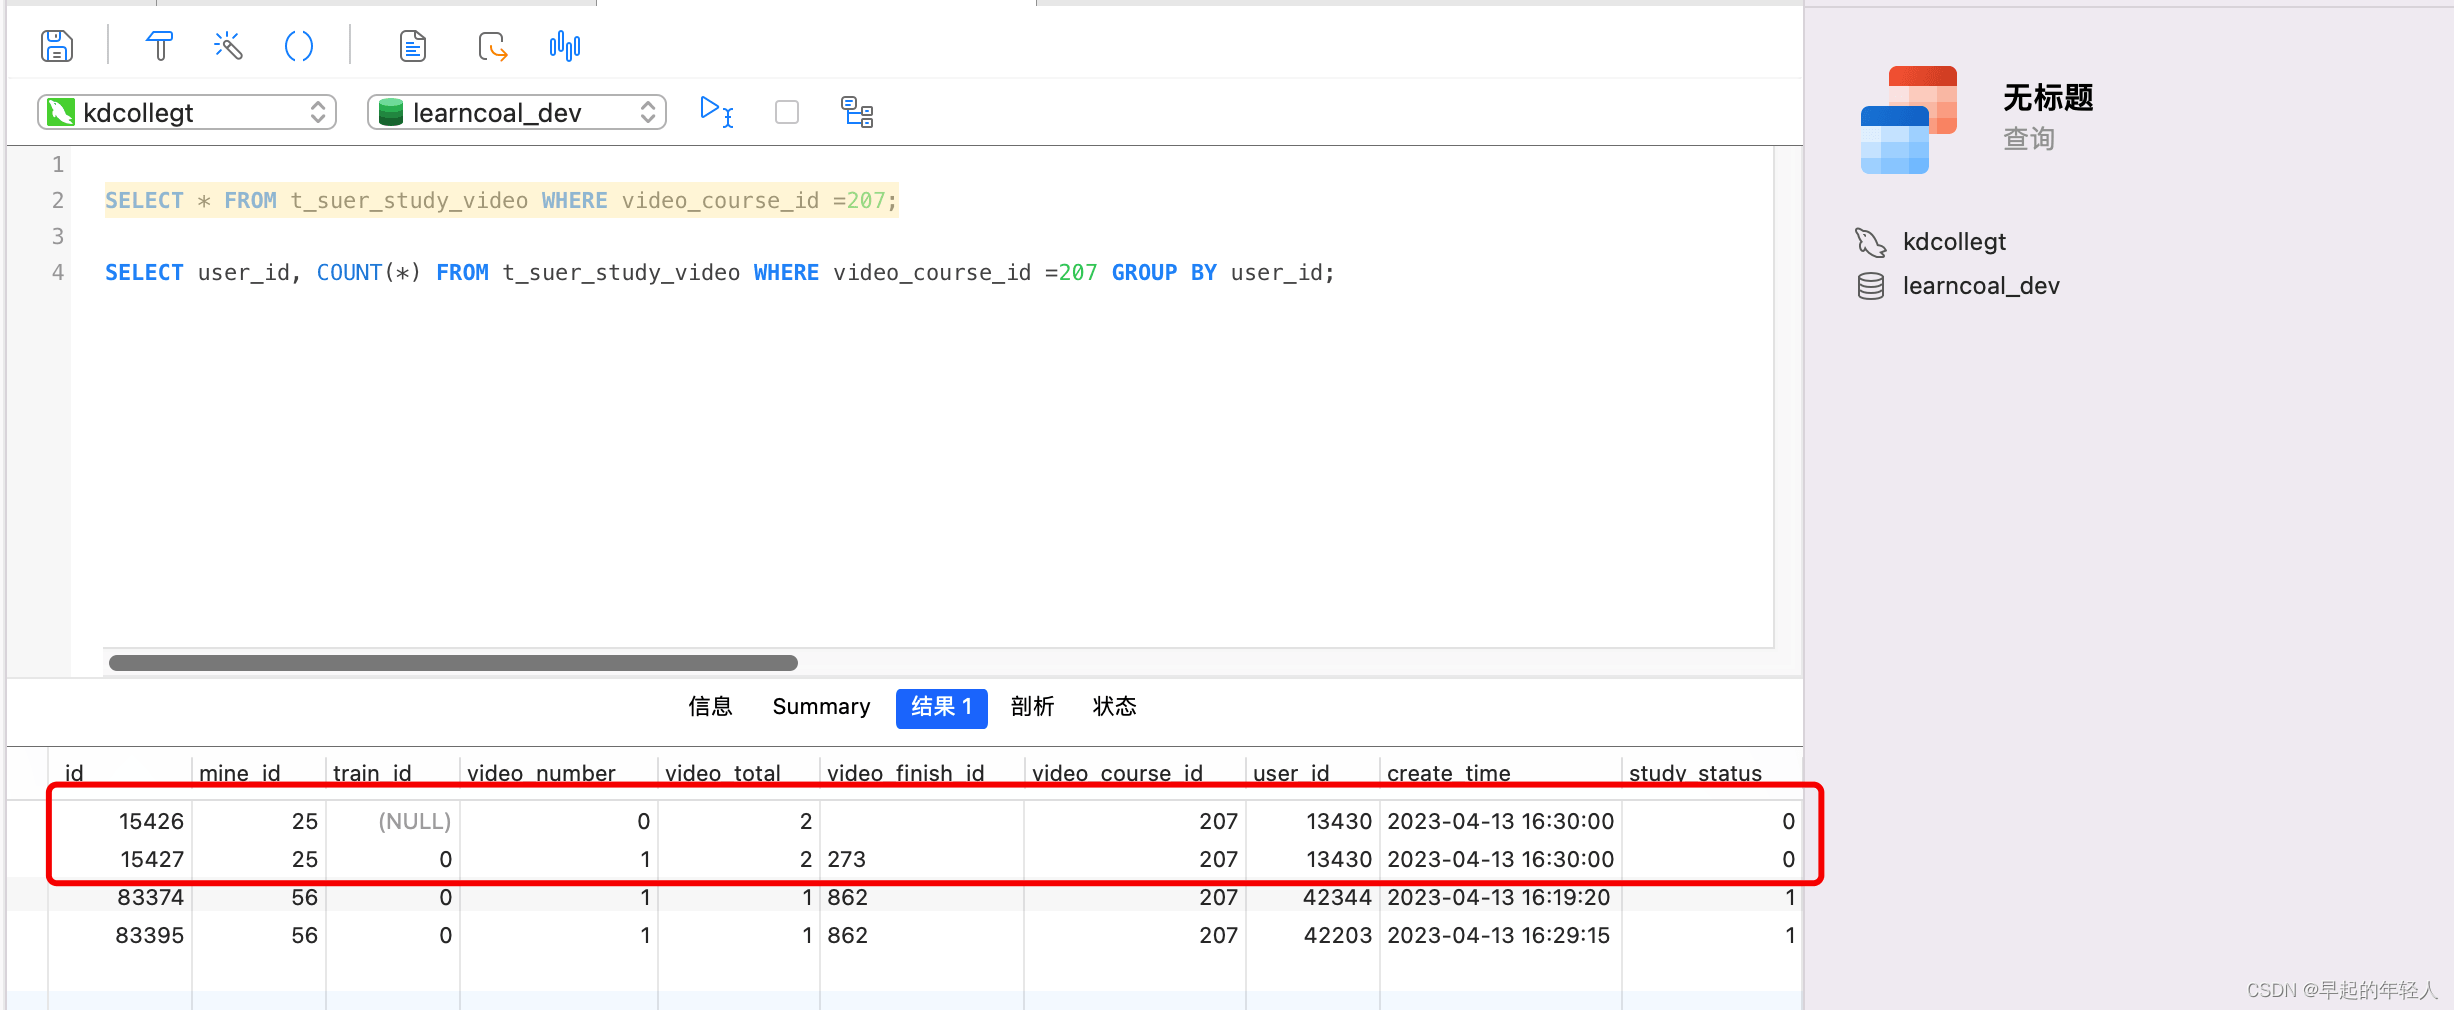Click the Explain query plan icon
This screenshot has width=2454, height=1010.
coord(857,112)
